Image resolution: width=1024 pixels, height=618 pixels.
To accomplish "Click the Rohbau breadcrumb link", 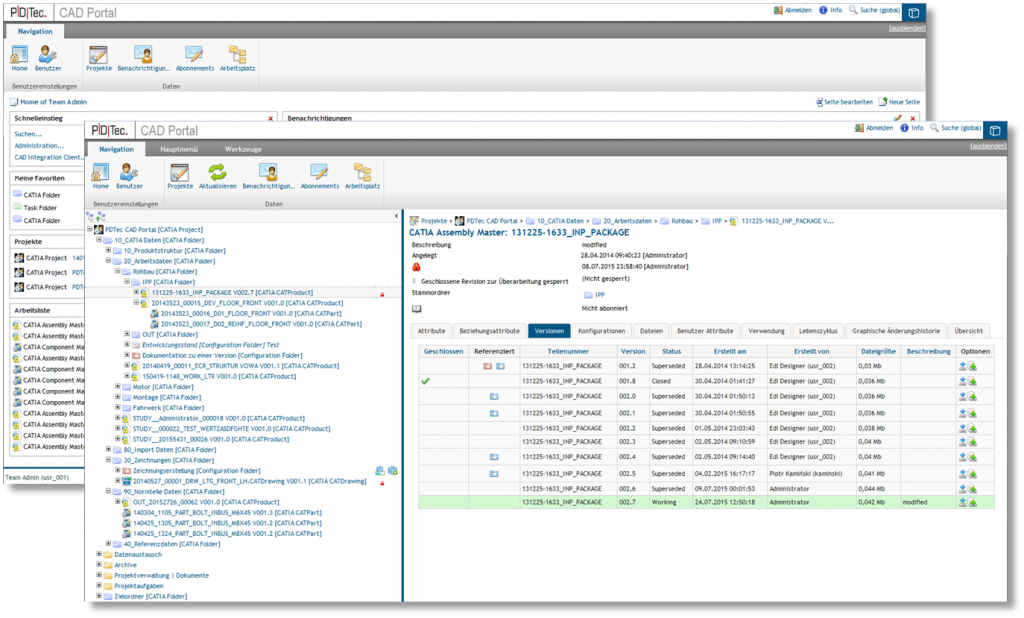I will [x=680, y=220].
